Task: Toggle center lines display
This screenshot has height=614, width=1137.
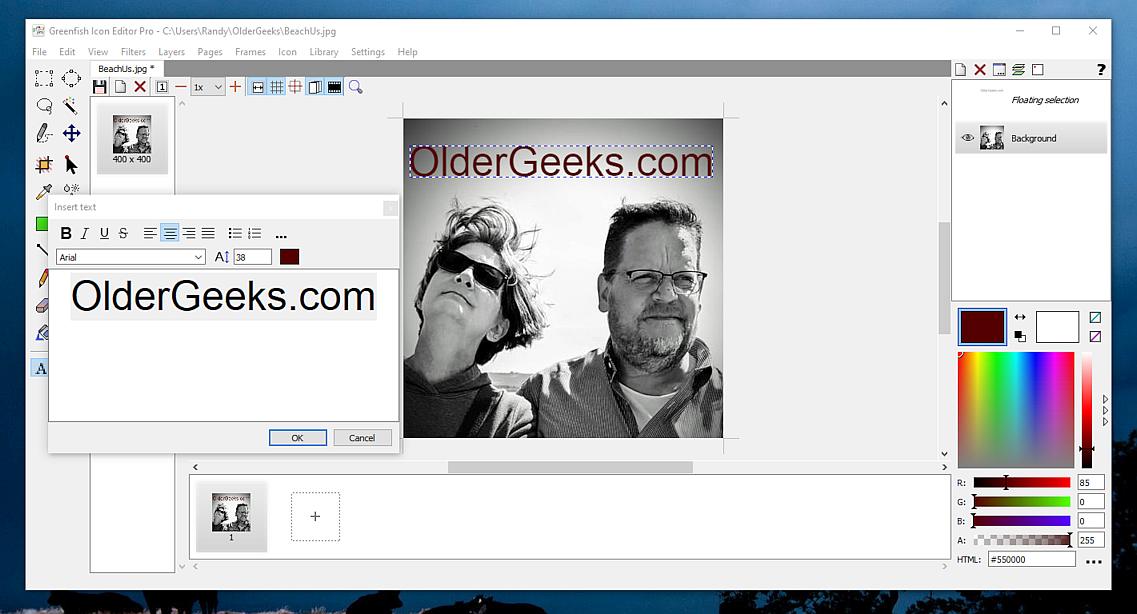Action: coord(296,87)
